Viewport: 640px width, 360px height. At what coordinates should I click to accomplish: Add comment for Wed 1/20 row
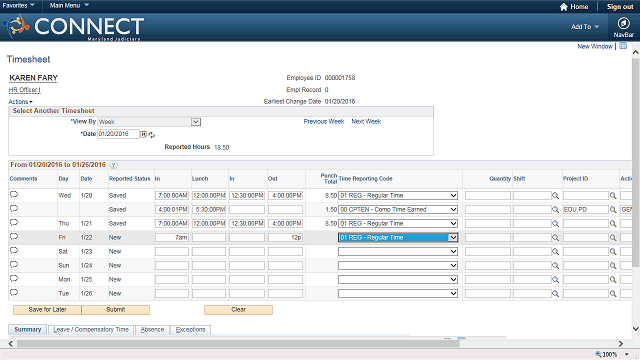pos(14,194)
